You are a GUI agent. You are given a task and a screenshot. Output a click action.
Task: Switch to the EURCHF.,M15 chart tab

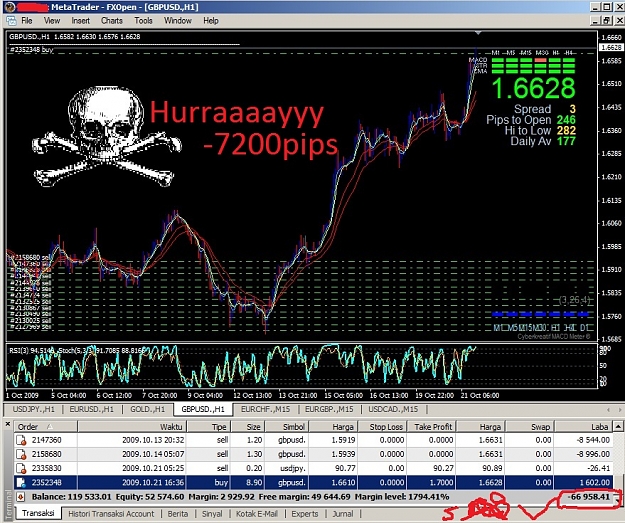[265, 409]
